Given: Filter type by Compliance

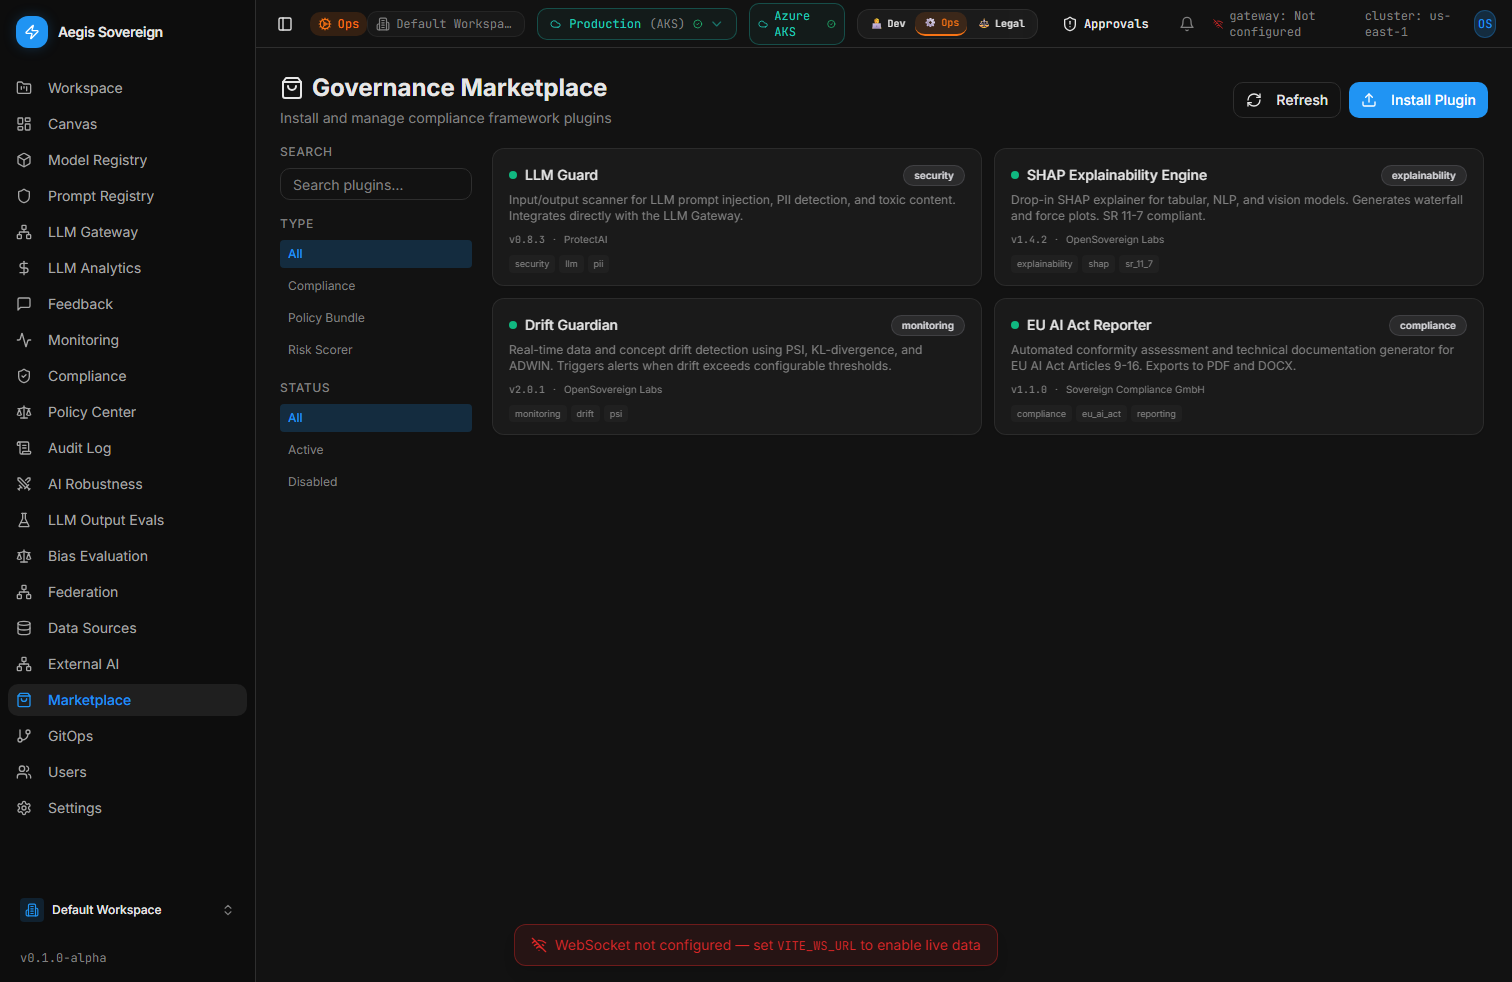Looking at the screenshot, I should pyautogui.click(x=376, y=286).
